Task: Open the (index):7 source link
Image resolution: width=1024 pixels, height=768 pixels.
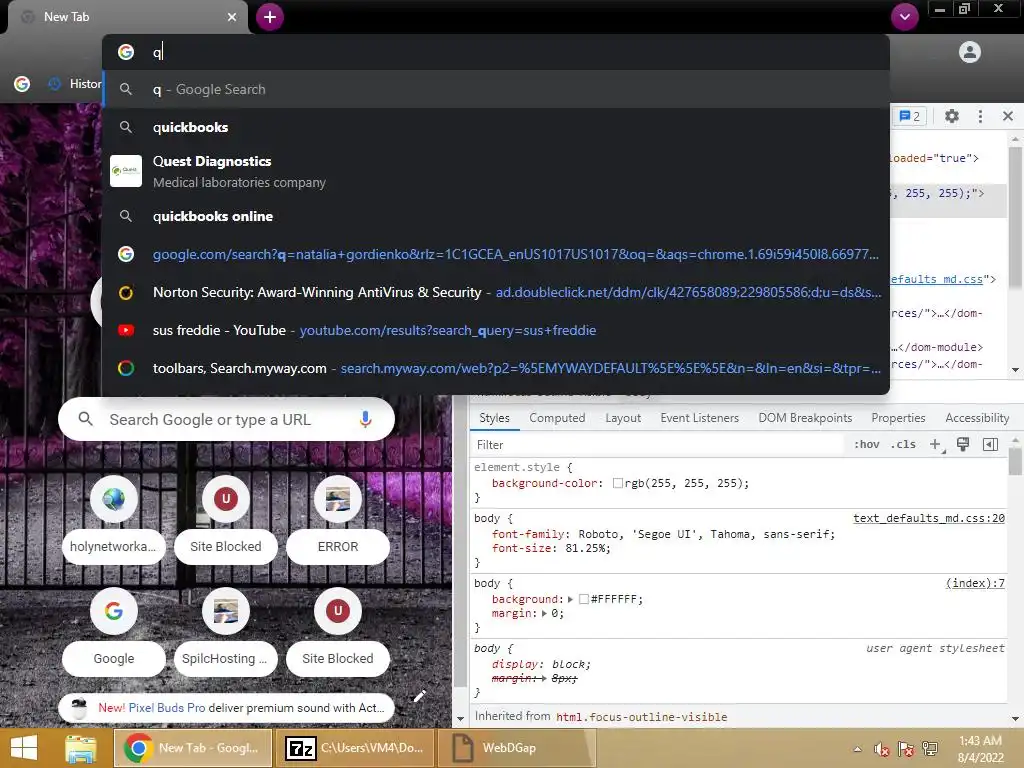Action: pyautogui.click(x=975, y=583)
